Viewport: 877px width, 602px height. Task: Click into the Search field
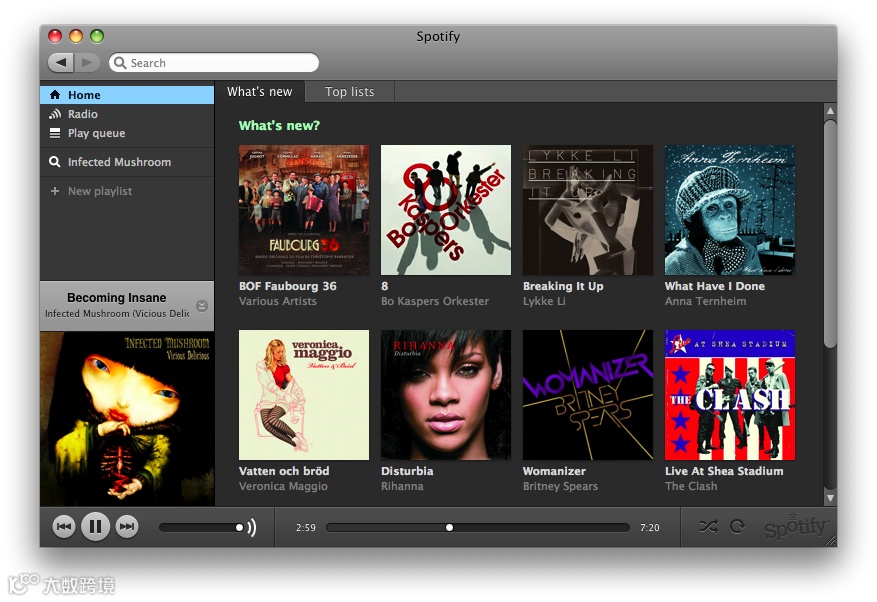coord(214,63)
